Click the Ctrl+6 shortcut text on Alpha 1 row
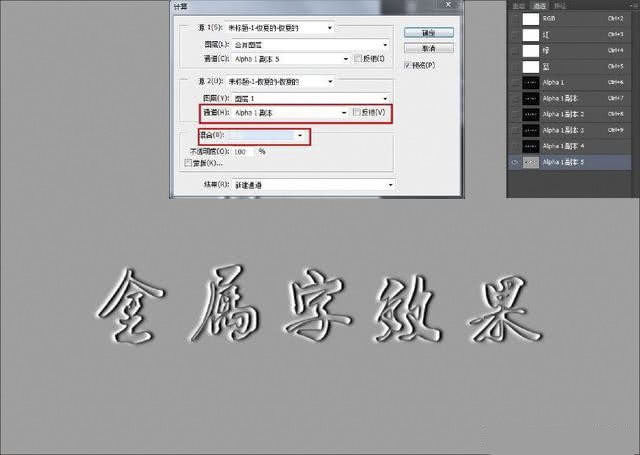This screenshot has height=455, width=640. (x=616, y=83)
